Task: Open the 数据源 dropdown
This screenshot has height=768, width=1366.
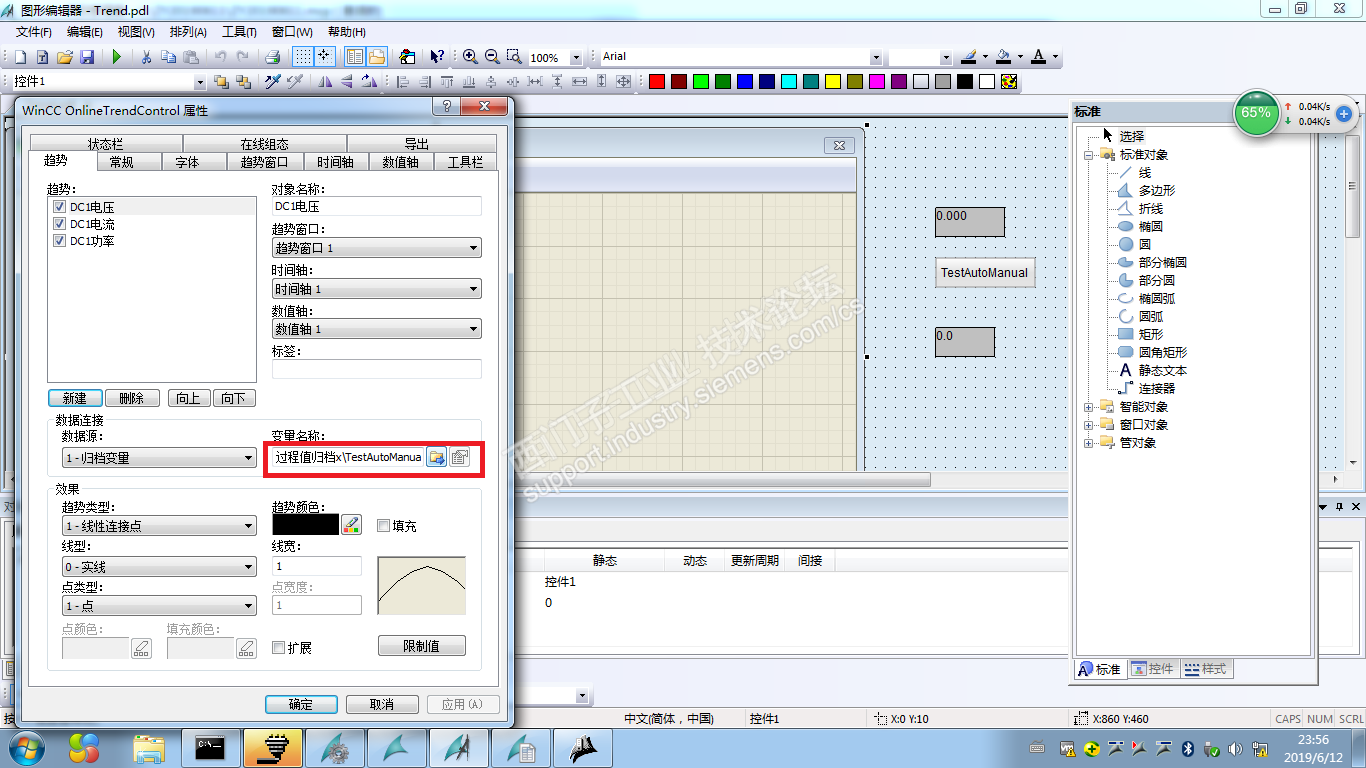Action: point(159,458)
